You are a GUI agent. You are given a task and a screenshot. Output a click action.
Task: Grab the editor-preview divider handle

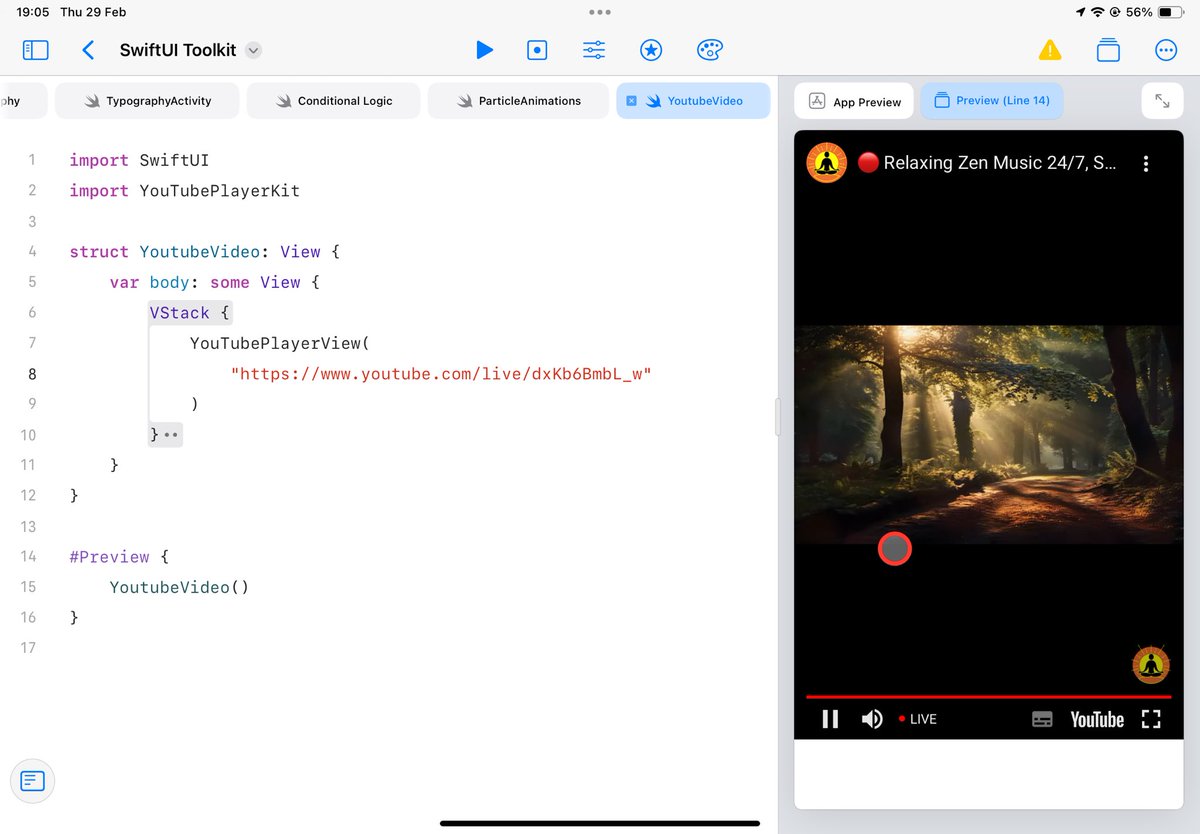pos(778,417)
